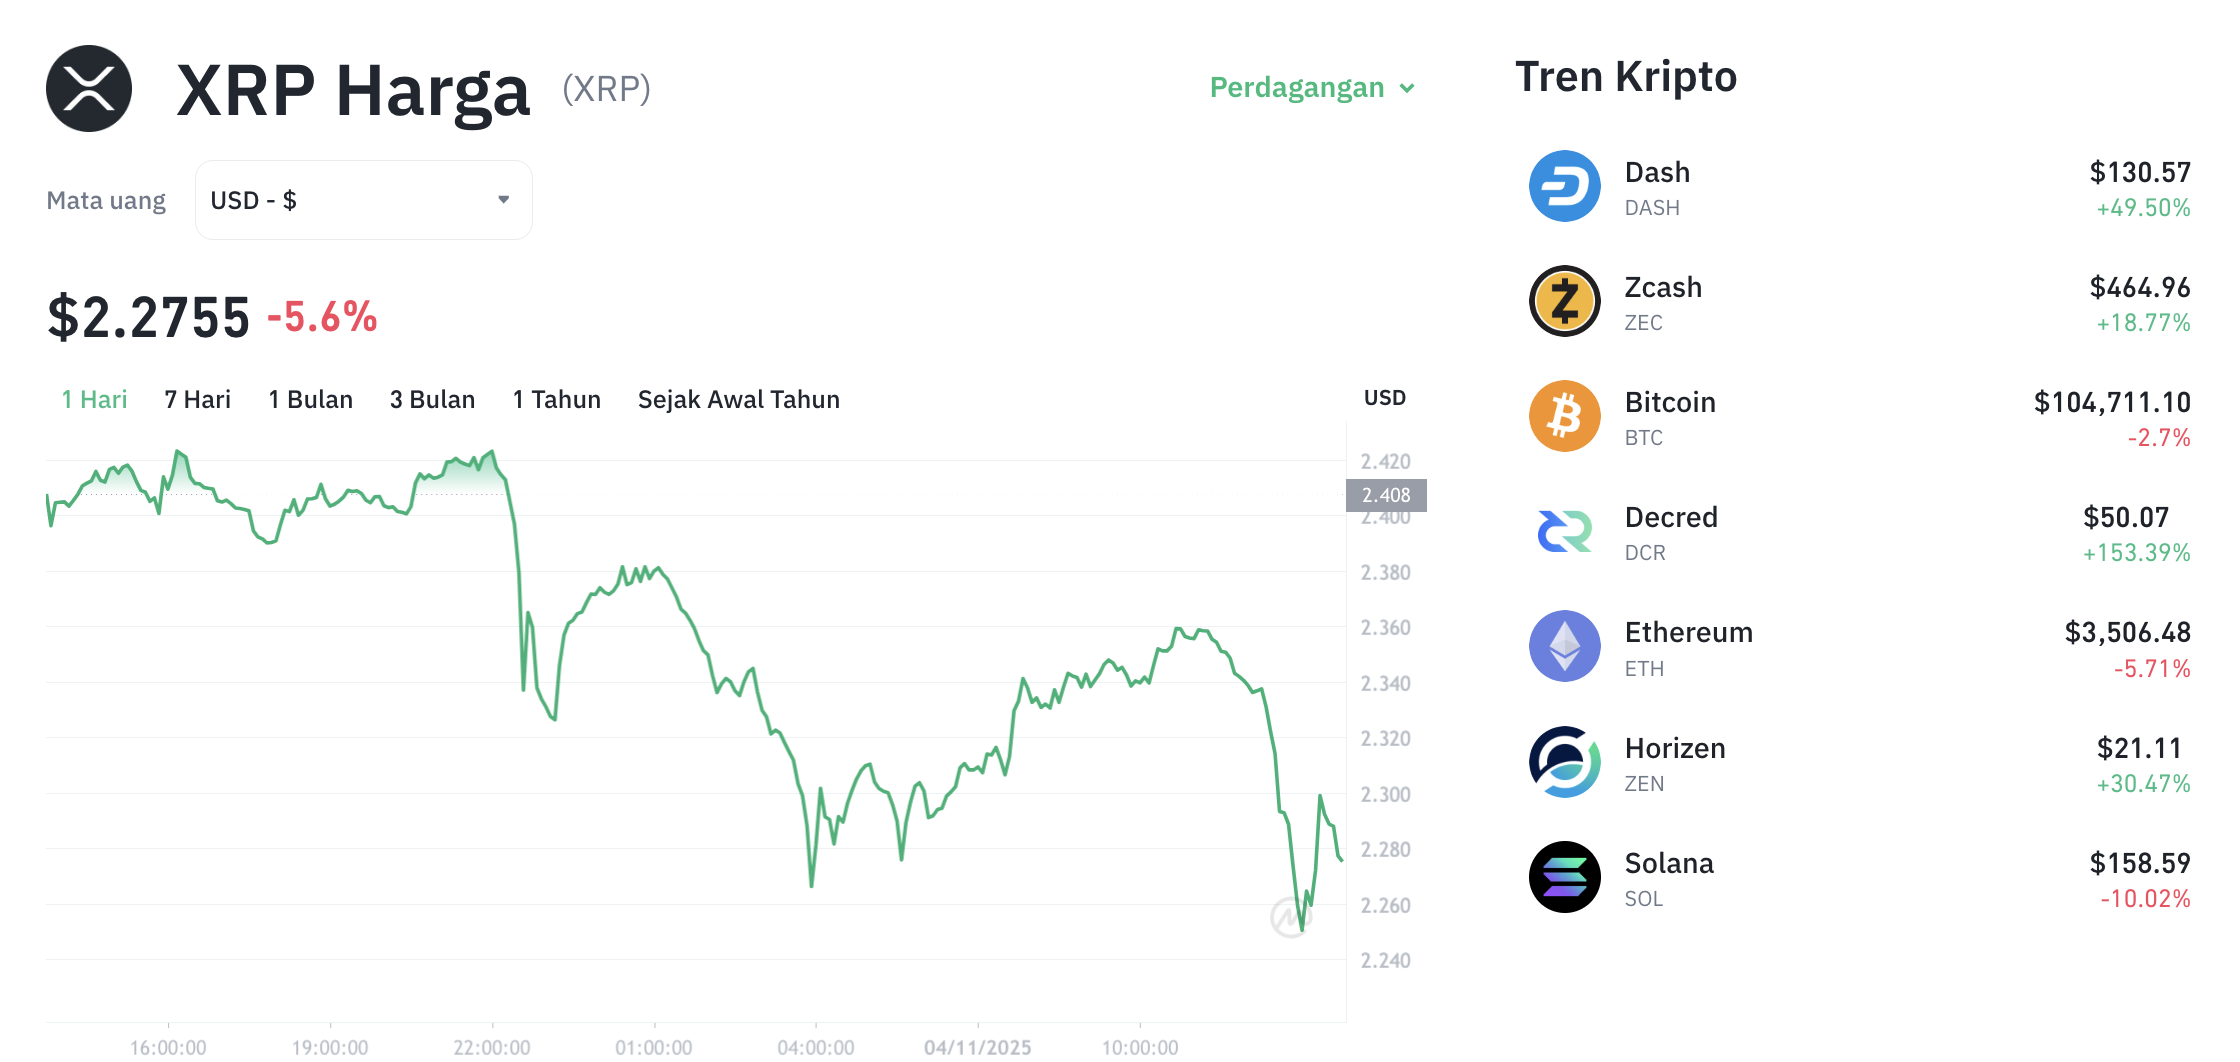This screenshot has width=2240, height=1062.
Task: Open the Decred coin icon
Action: 1564,532
